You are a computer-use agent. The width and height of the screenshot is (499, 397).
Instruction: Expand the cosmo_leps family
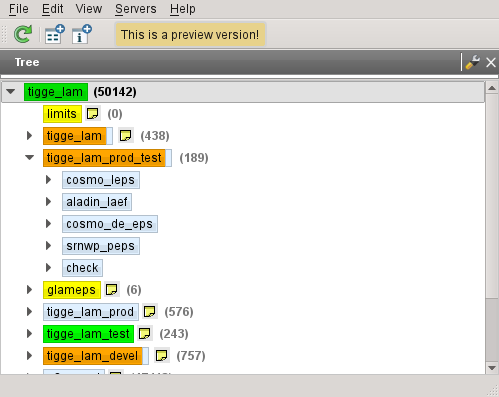(x=48, y=180)
